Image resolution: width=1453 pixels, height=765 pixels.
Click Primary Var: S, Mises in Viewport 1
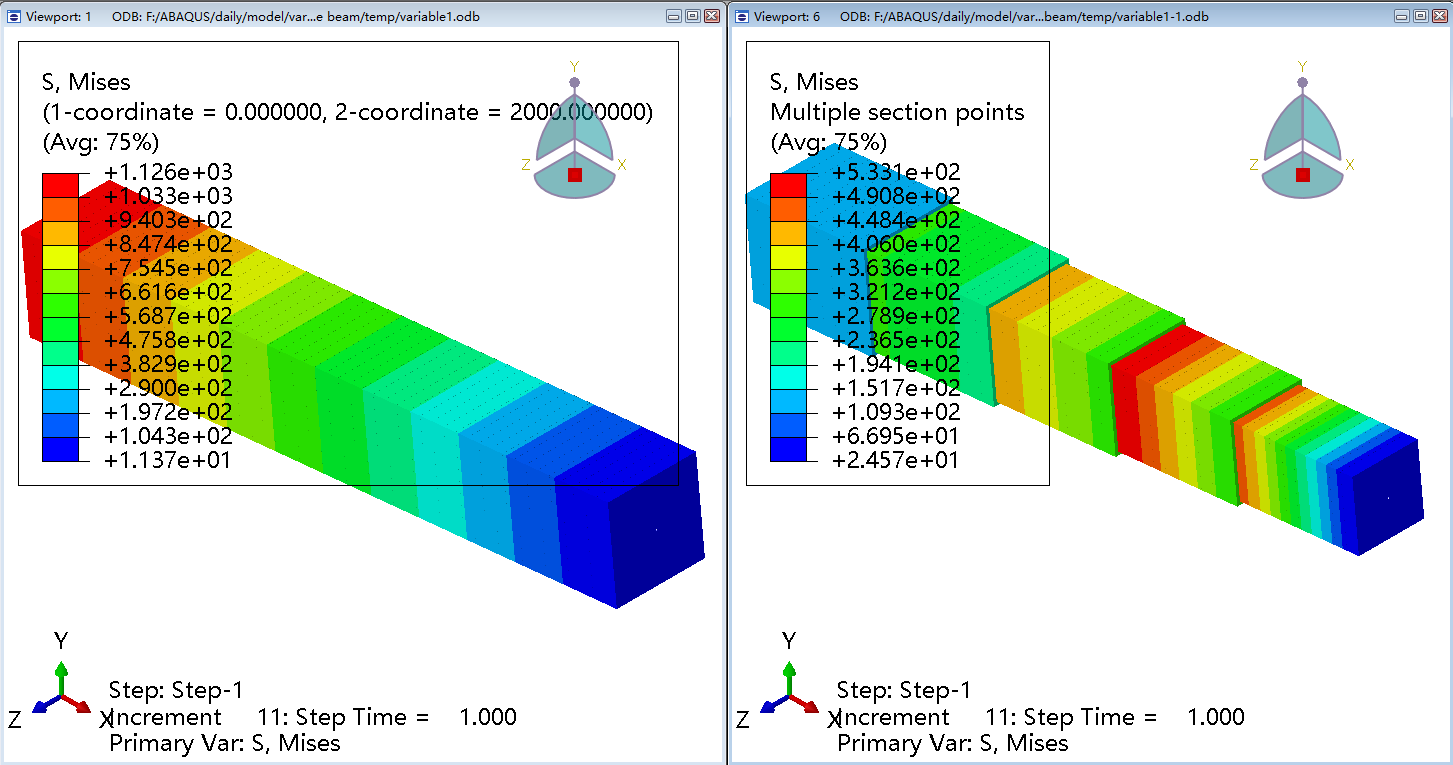pyautogui.click(x=225, y=743)
